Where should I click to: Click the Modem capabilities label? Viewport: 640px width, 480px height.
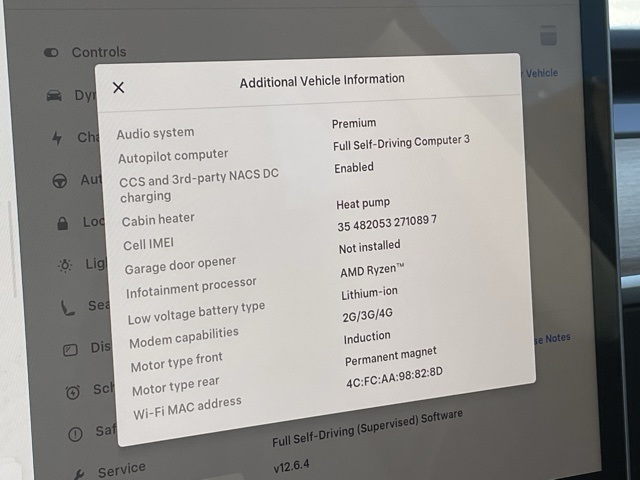coord(184,338)
